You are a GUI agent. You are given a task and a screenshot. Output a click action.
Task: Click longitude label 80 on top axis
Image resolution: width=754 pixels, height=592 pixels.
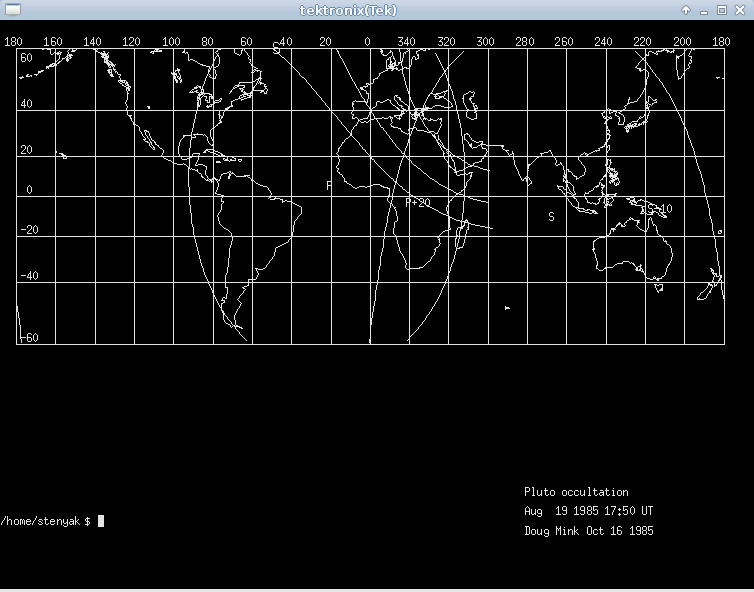click(207, 42)
